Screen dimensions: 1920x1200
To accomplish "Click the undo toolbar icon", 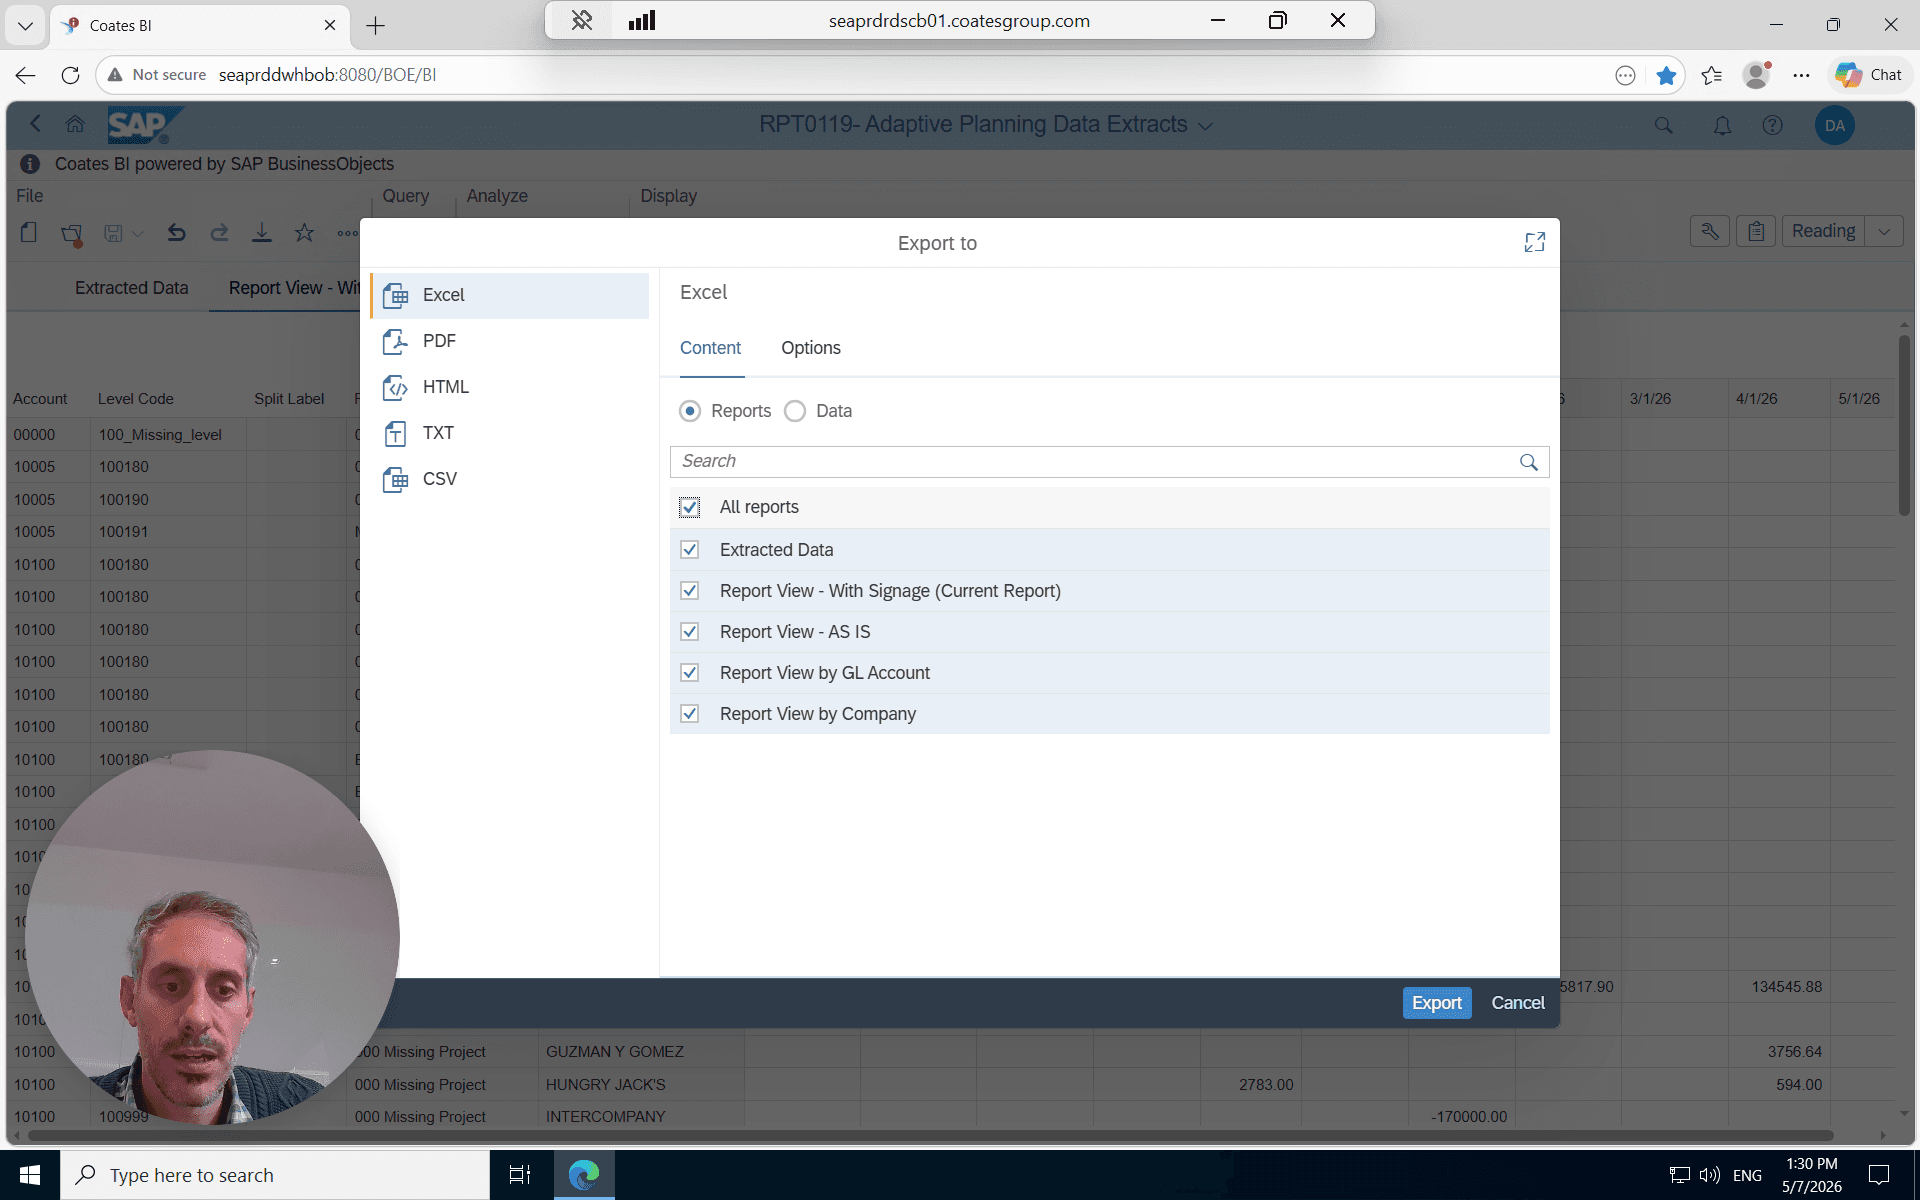I will coord(176,233).
